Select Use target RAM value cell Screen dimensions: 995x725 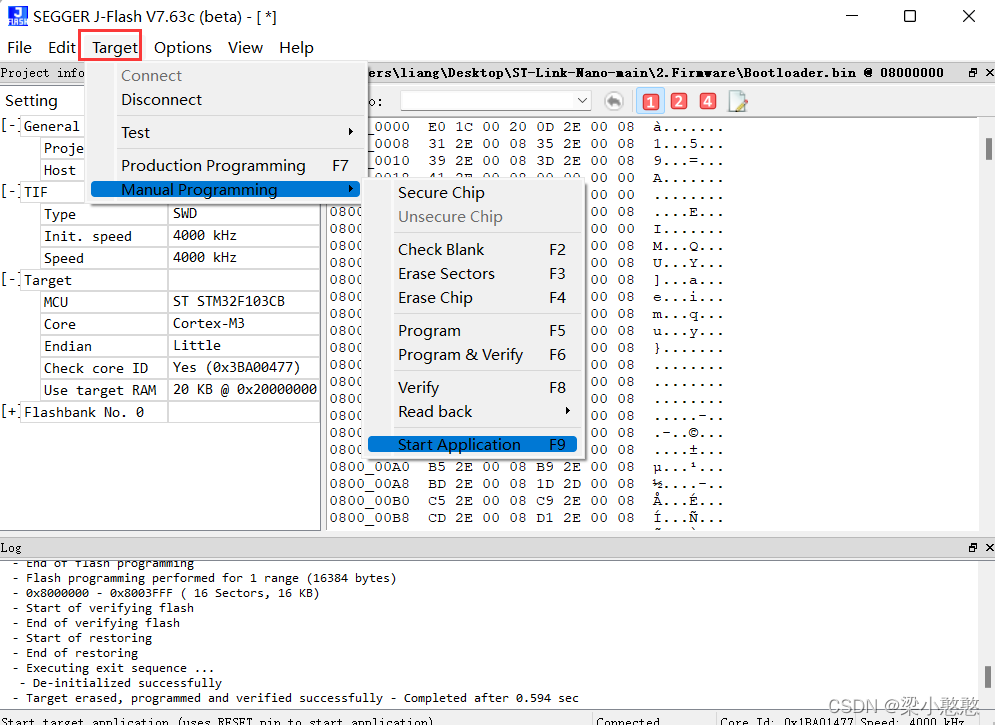[244, 389]
